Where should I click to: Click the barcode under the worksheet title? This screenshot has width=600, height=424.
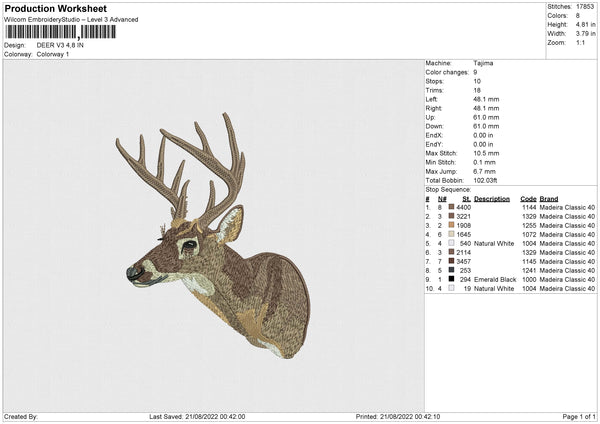60,32
